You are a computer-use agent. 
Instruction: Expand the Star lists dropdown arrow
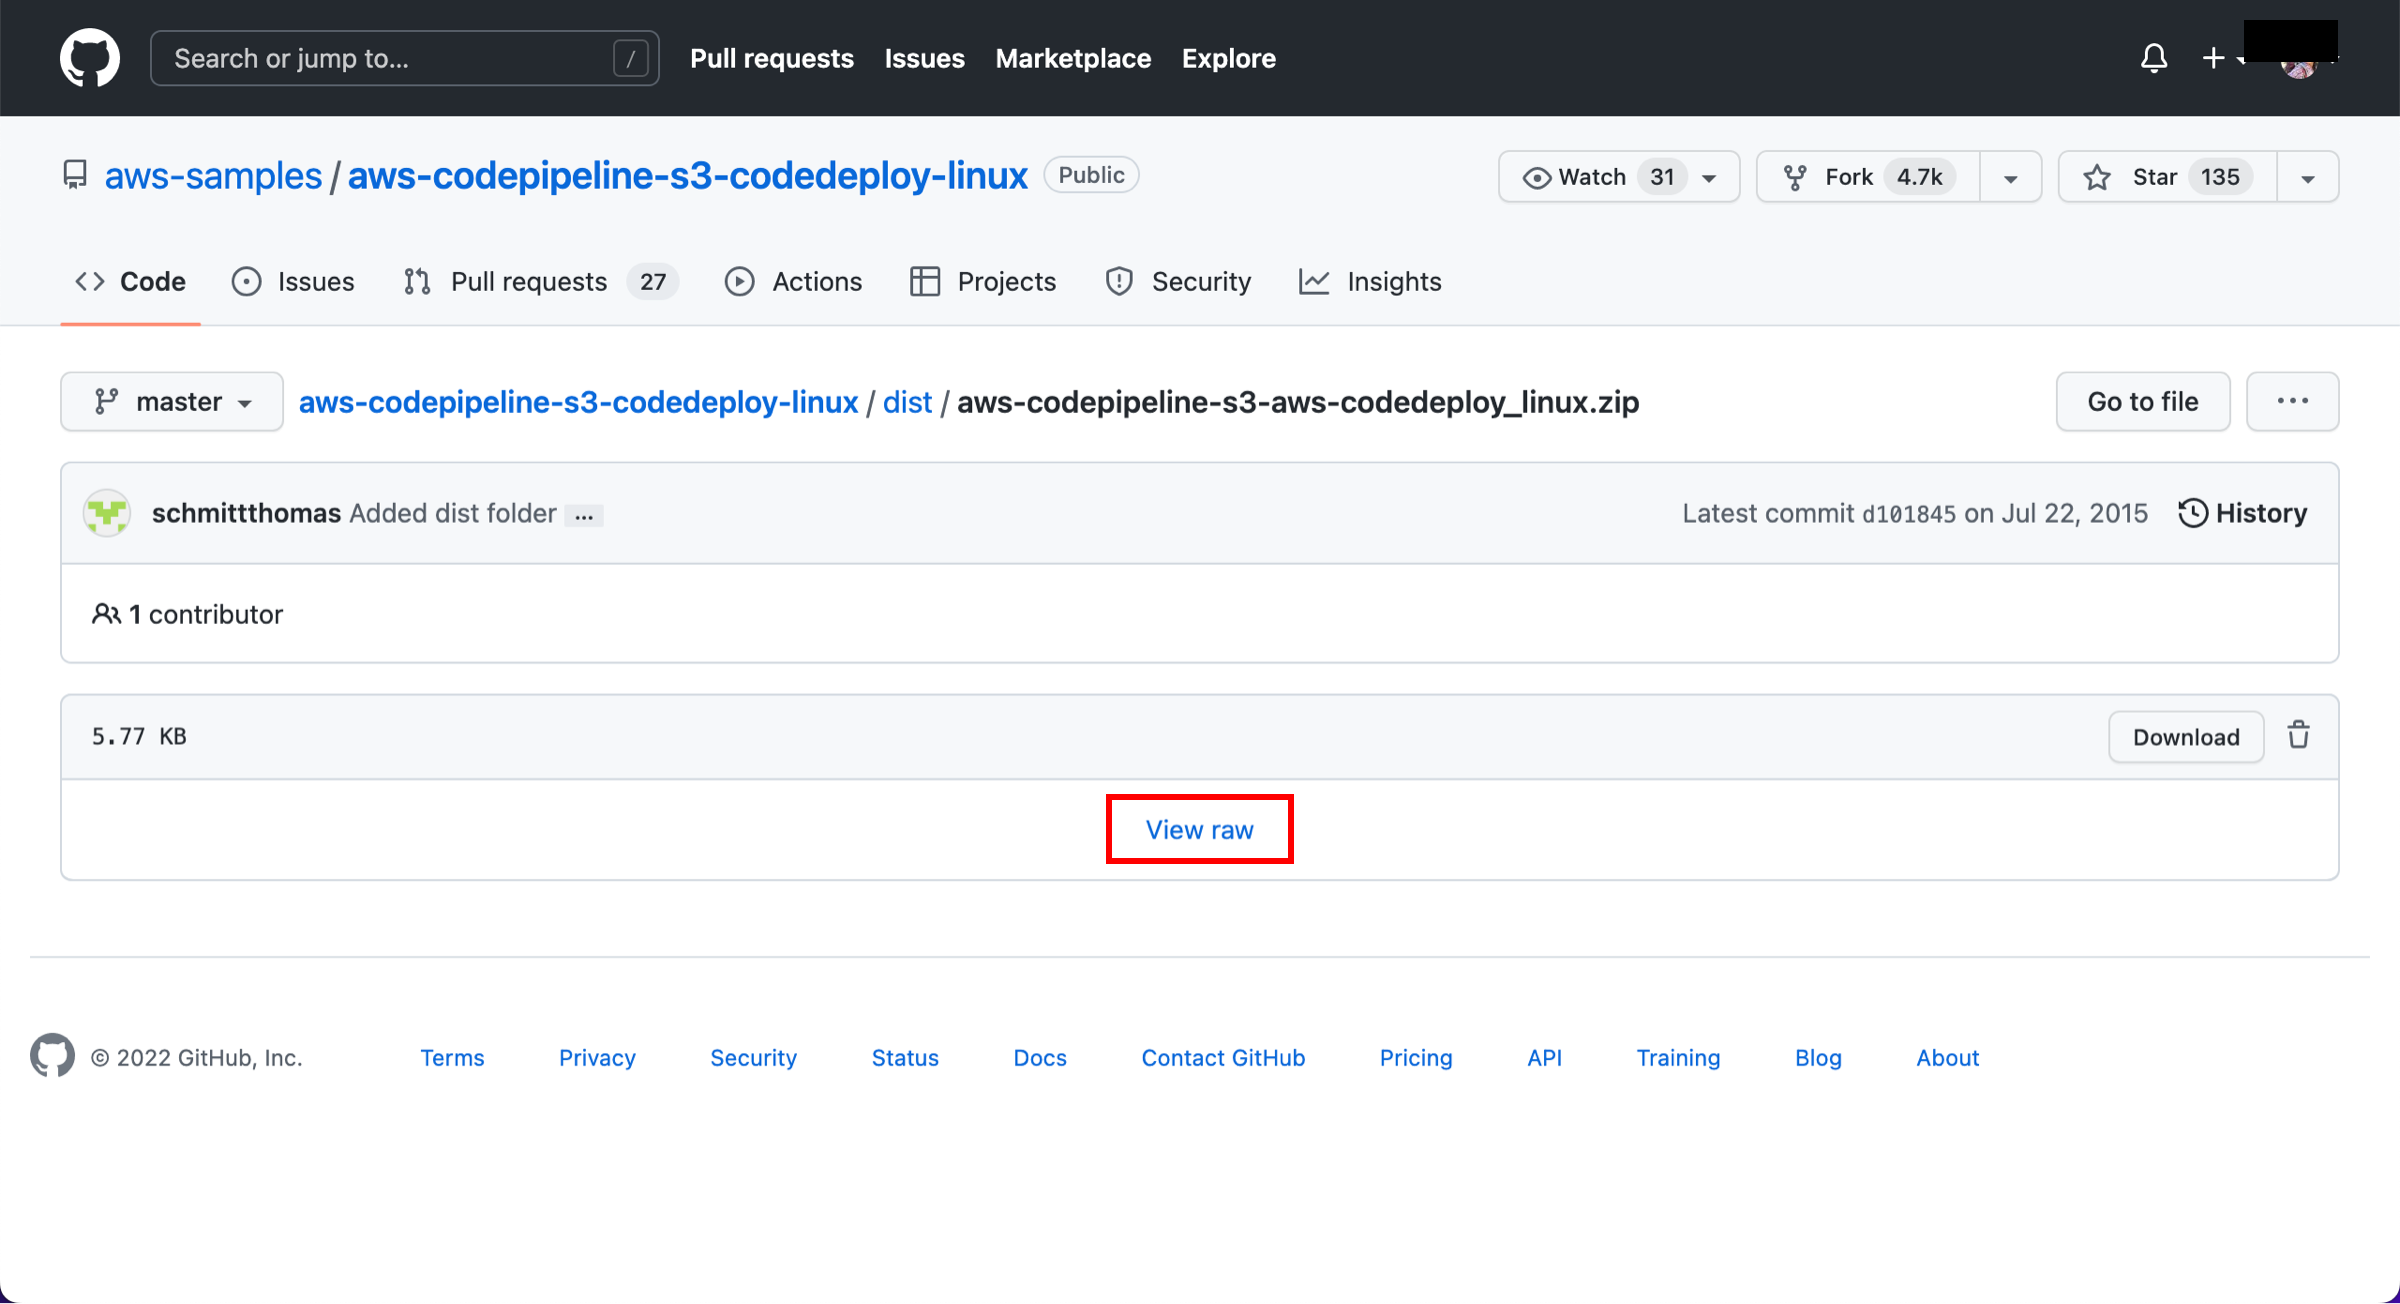point(2308,178)
